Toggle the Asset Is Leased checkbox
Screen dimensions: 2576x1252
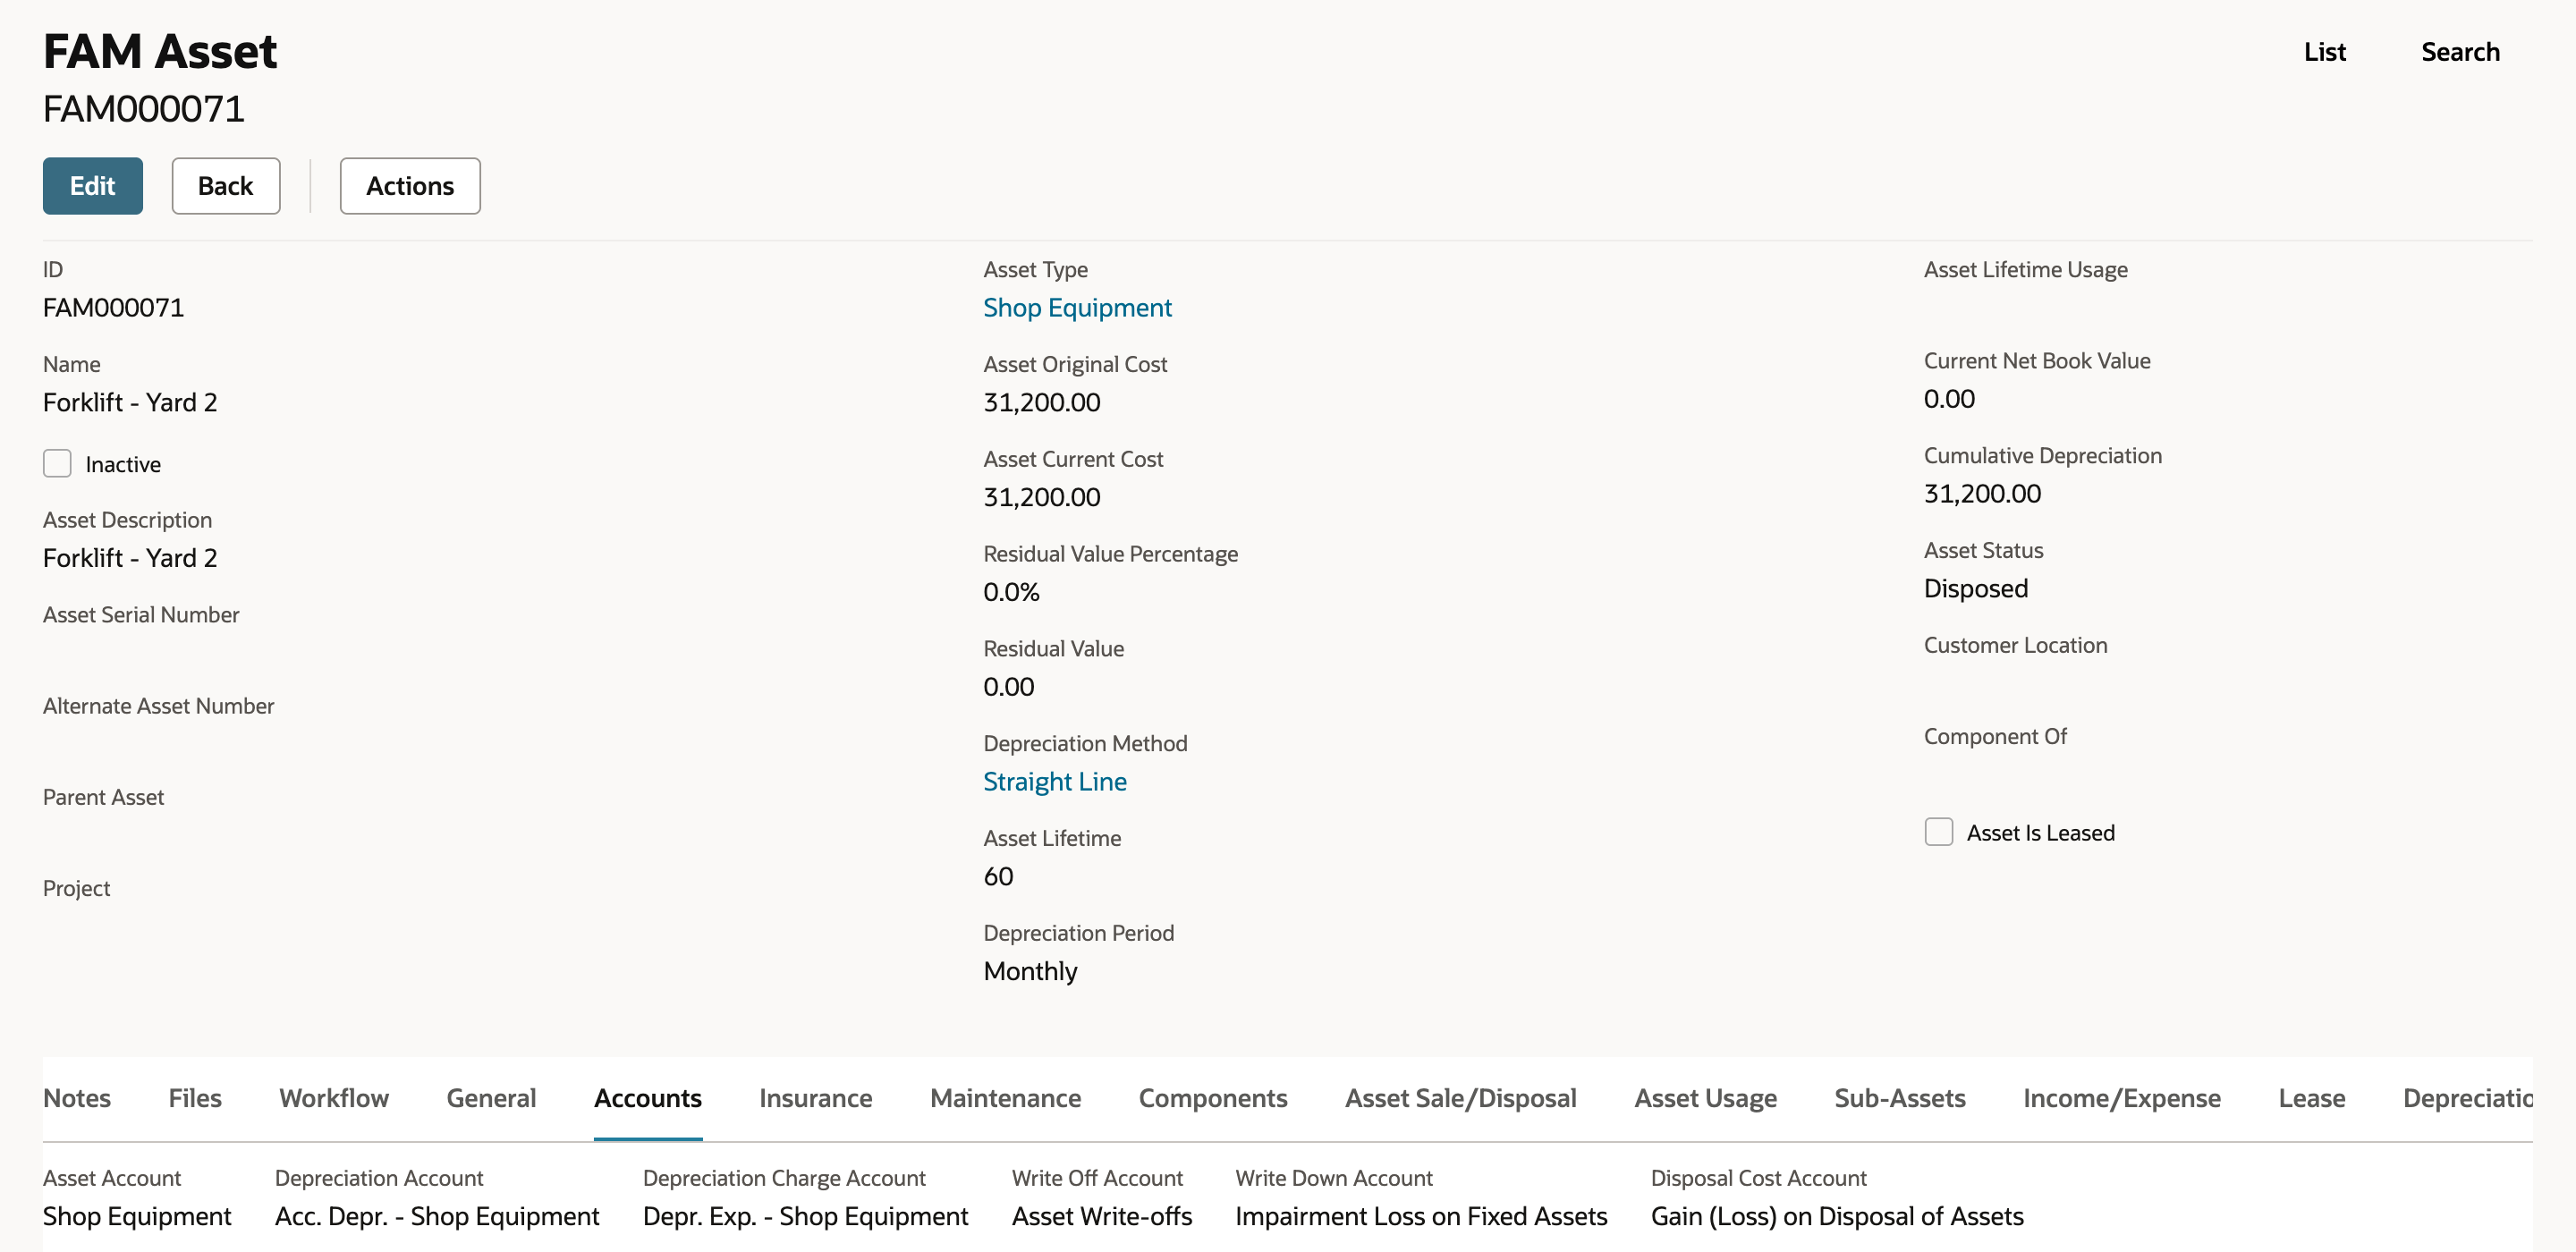(x=1938, y=832)
